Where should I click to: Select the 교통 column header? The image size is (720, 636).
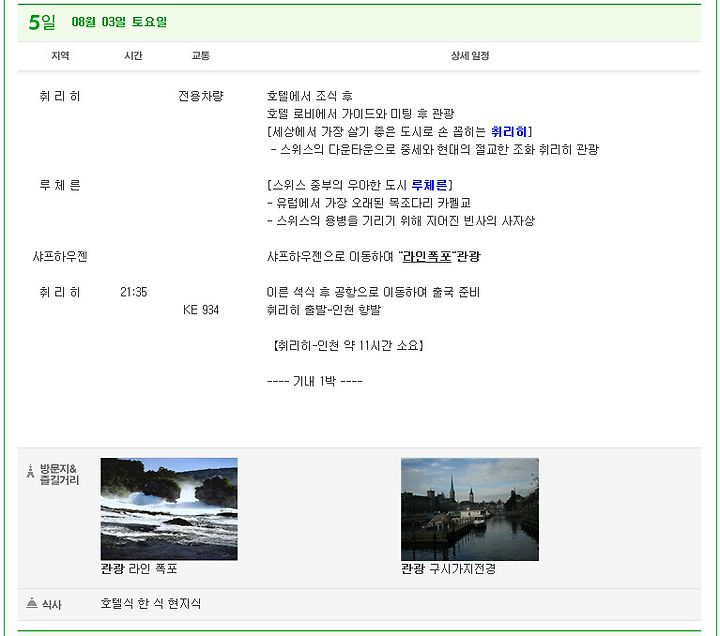pos(201,56)
